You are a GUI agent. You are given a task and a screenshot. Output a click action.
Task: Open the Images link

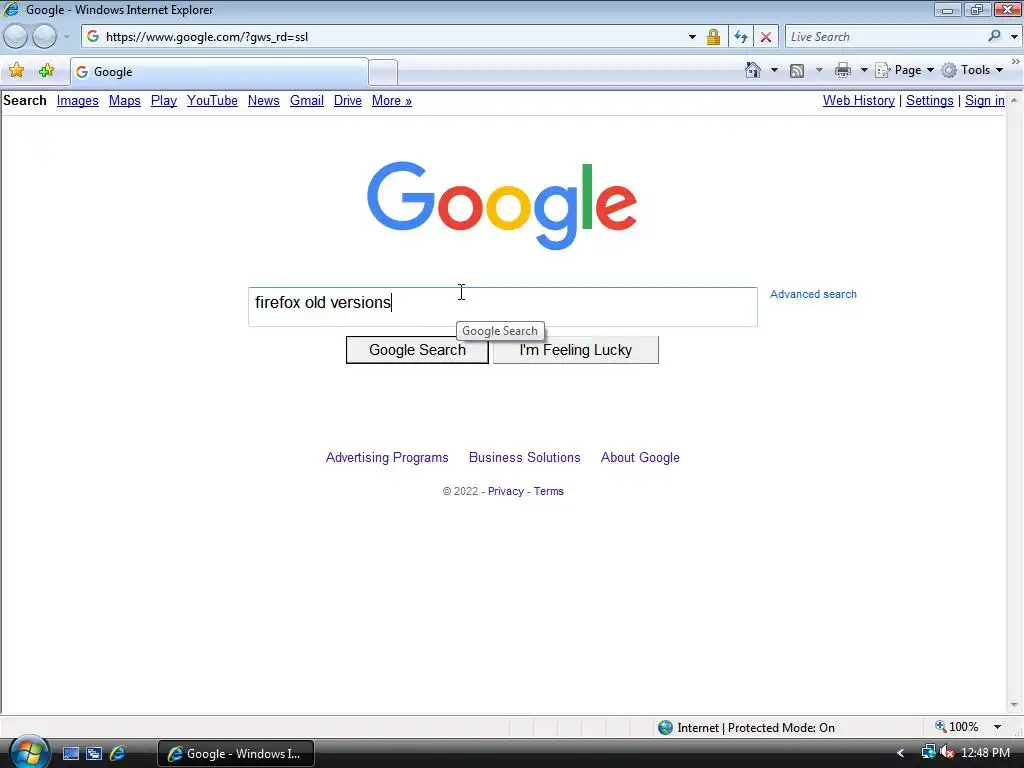coord(78,101)
